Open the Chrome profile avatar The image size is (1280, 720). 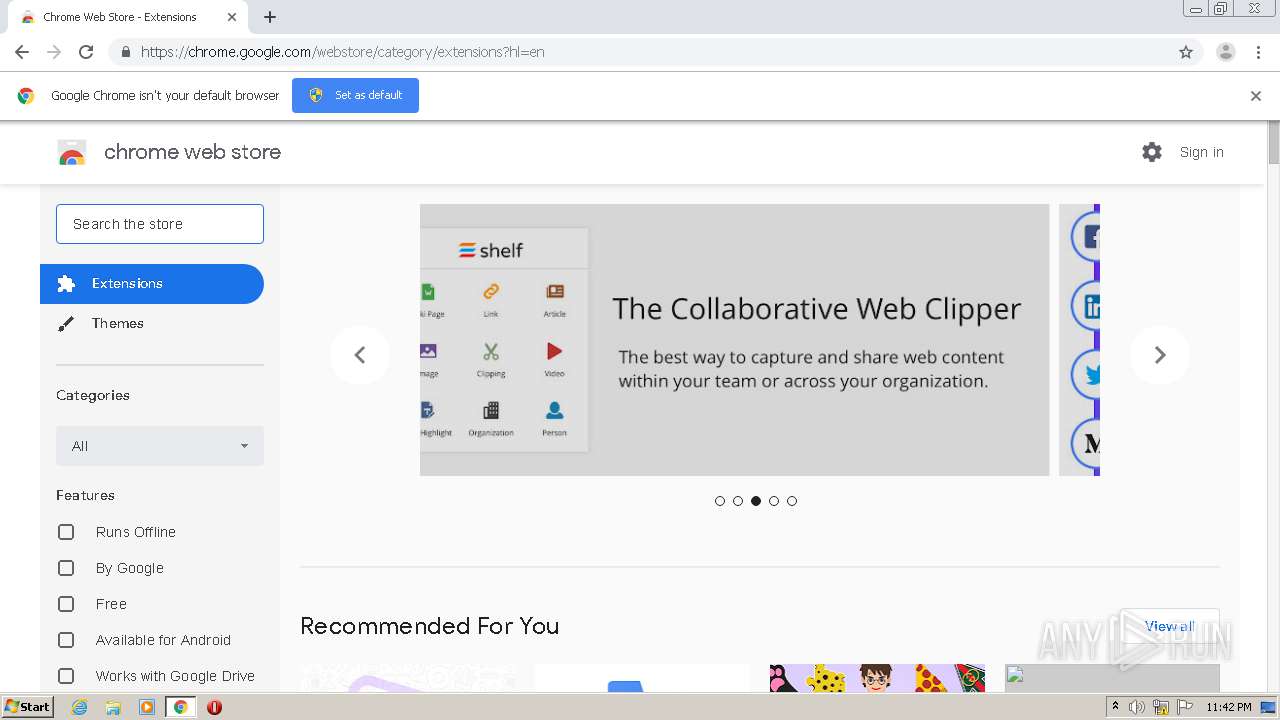click(1226, 52)
